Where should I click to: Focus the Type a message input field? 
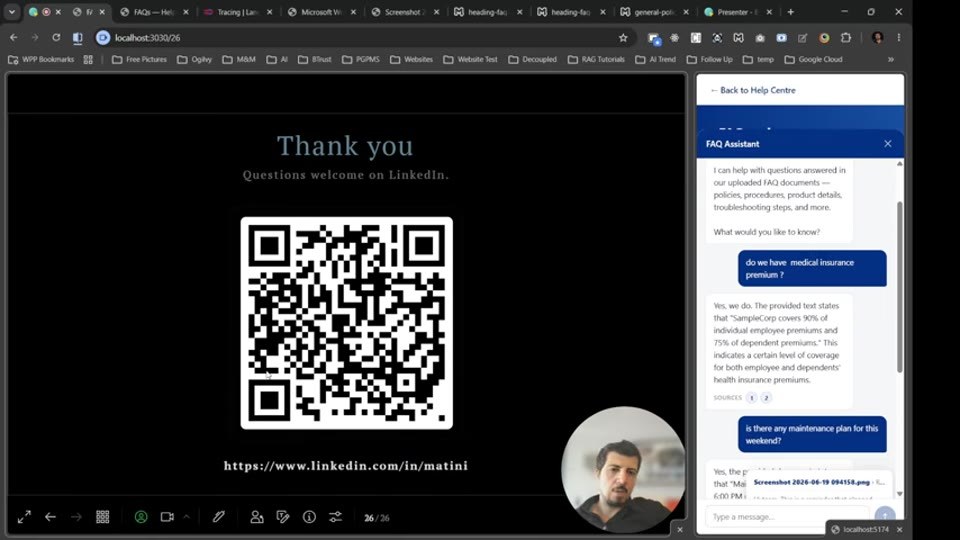pos(787,517)
